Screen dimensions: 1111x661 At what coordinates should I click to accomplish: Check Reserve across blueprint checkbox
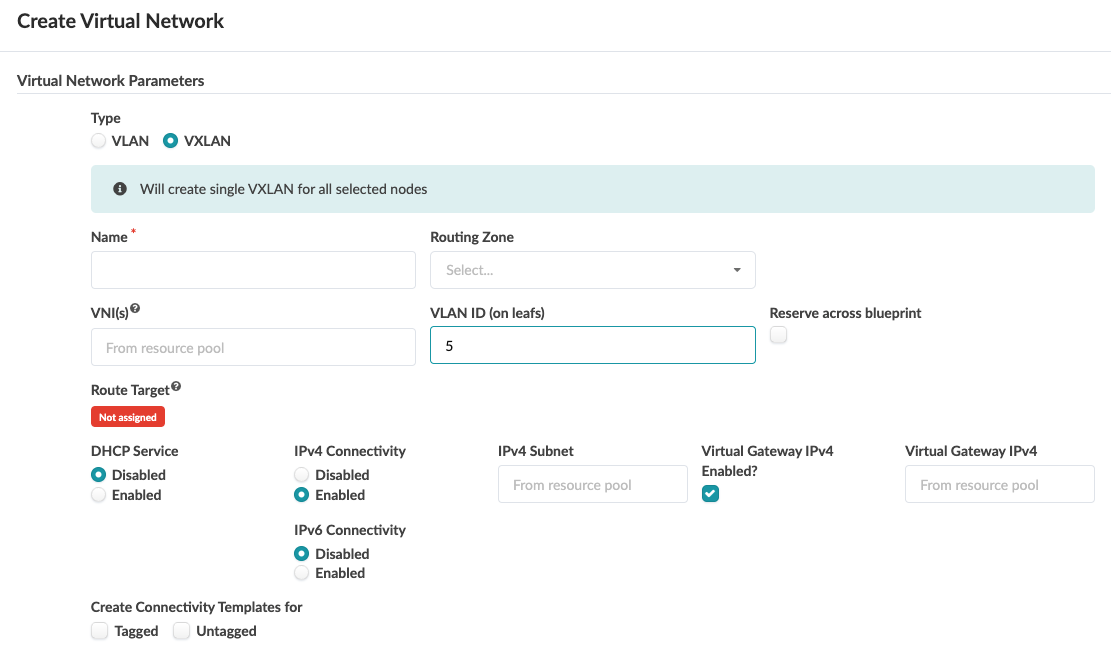tap(779, 336)
